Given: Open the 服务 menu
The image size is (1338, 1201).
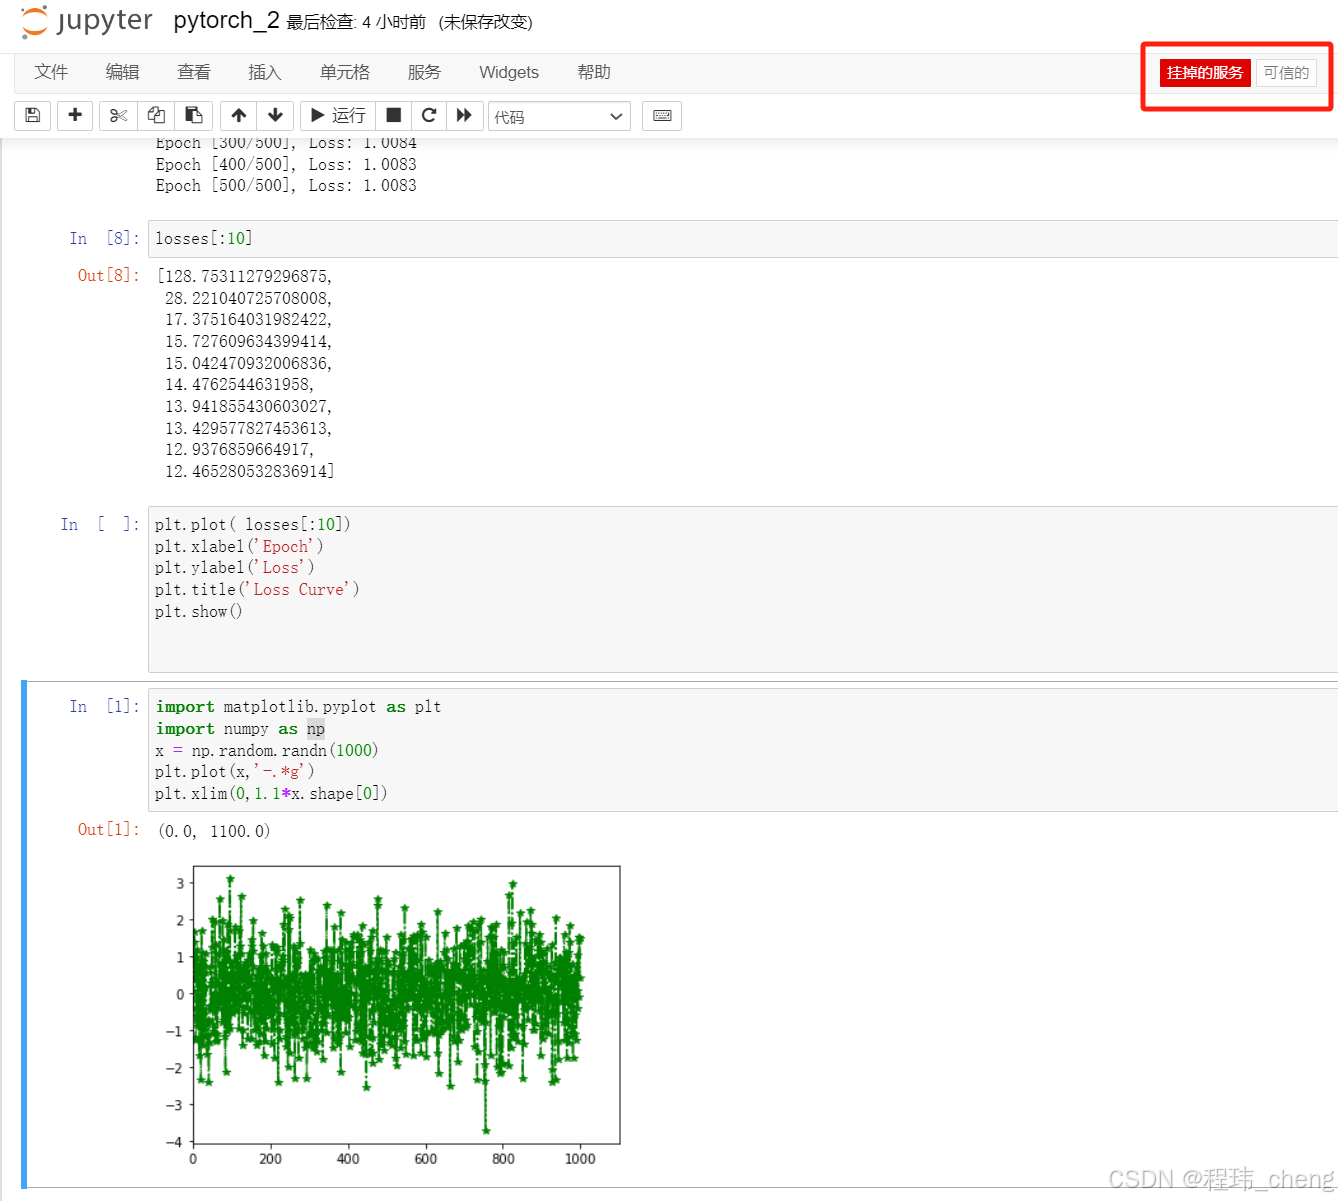Looking at the screenshot, I should pos(424,72).
